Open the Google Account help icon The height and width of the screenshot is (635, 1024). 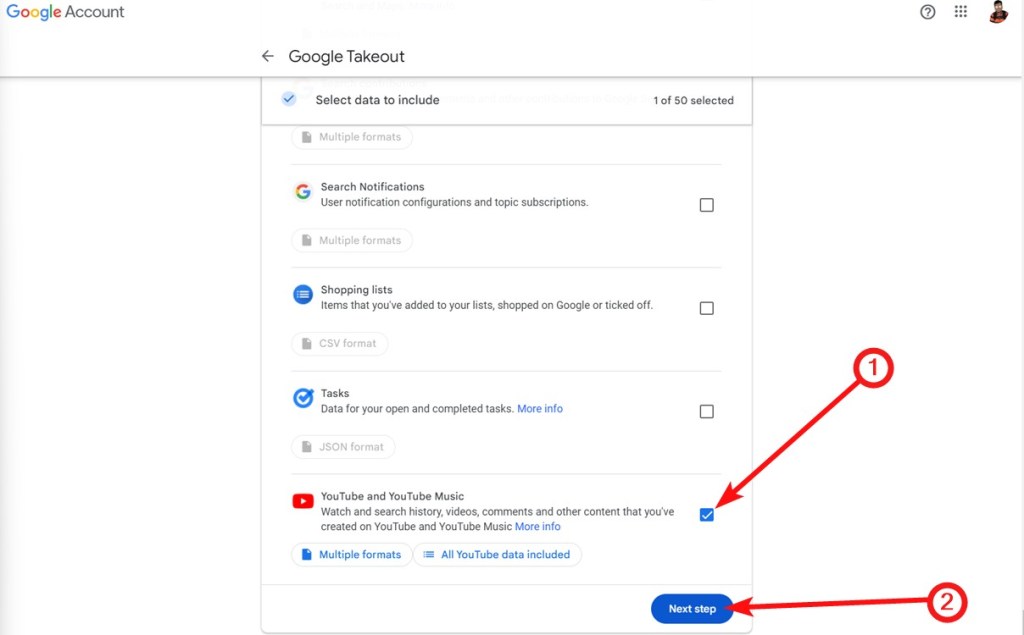[927, 12]
